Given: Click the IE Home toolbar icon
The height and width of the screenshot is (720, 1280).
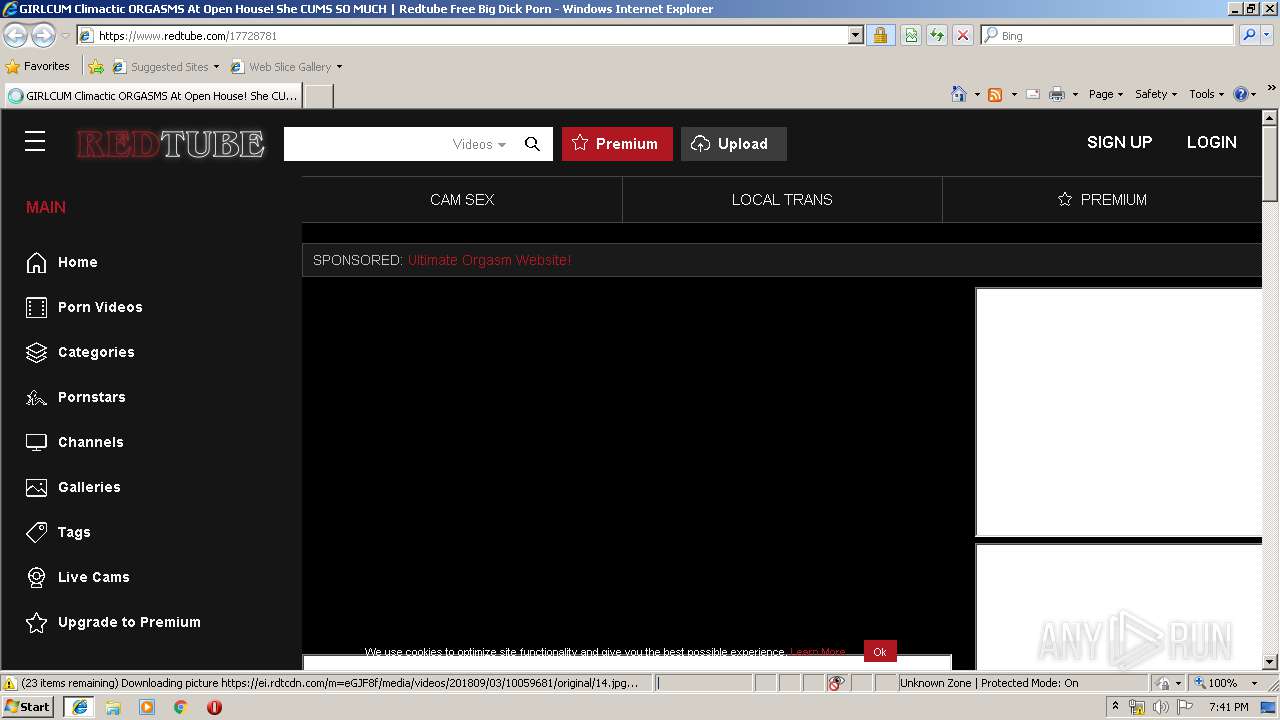Looking at the screenshot, I should [x=959, y=94].
